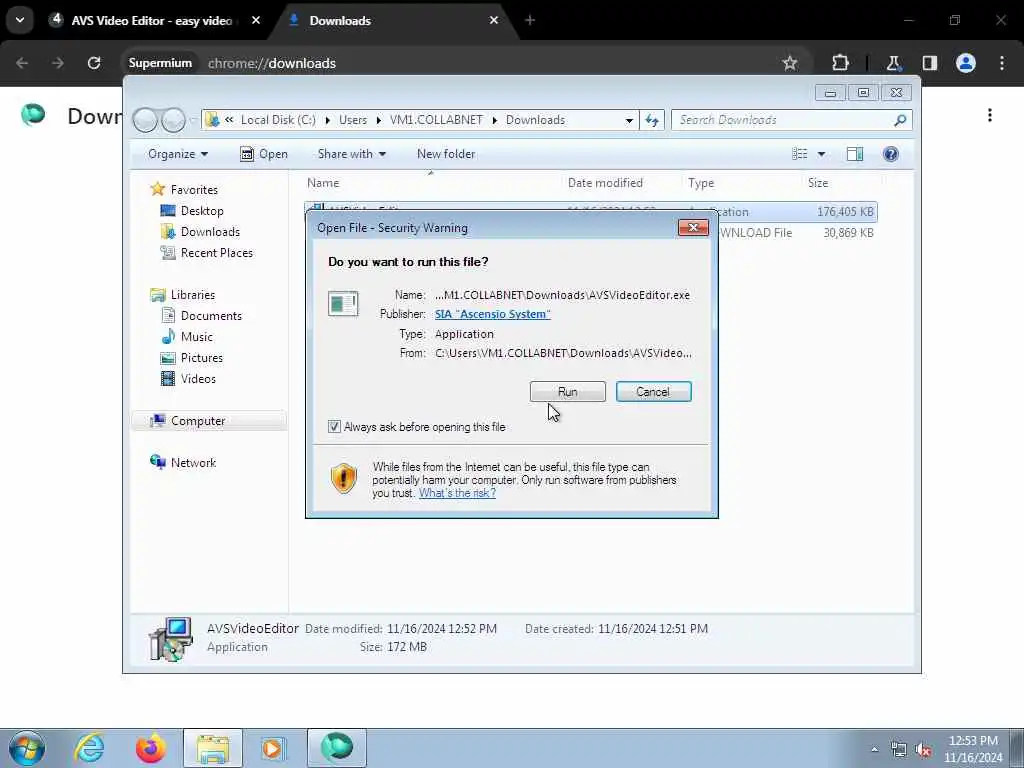Switch to AVS Video Editor browser tab
This screenshot has width=1024, height=768.
click(152, 21)
